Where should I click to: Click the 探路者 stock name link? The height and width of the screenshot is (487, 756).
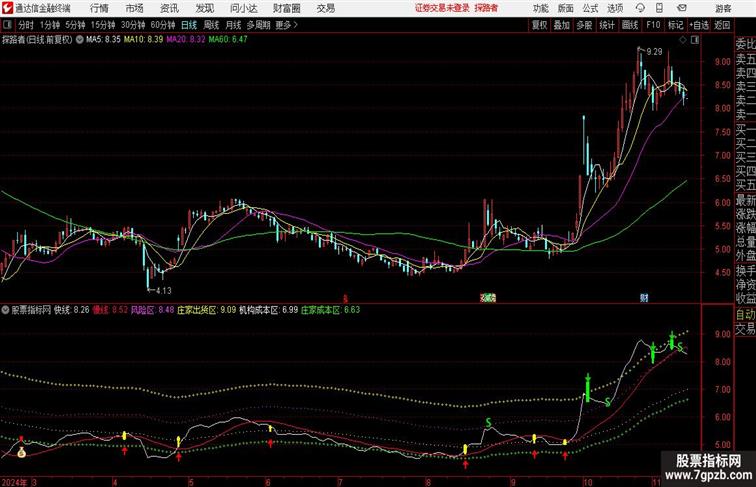coord(486,8)
